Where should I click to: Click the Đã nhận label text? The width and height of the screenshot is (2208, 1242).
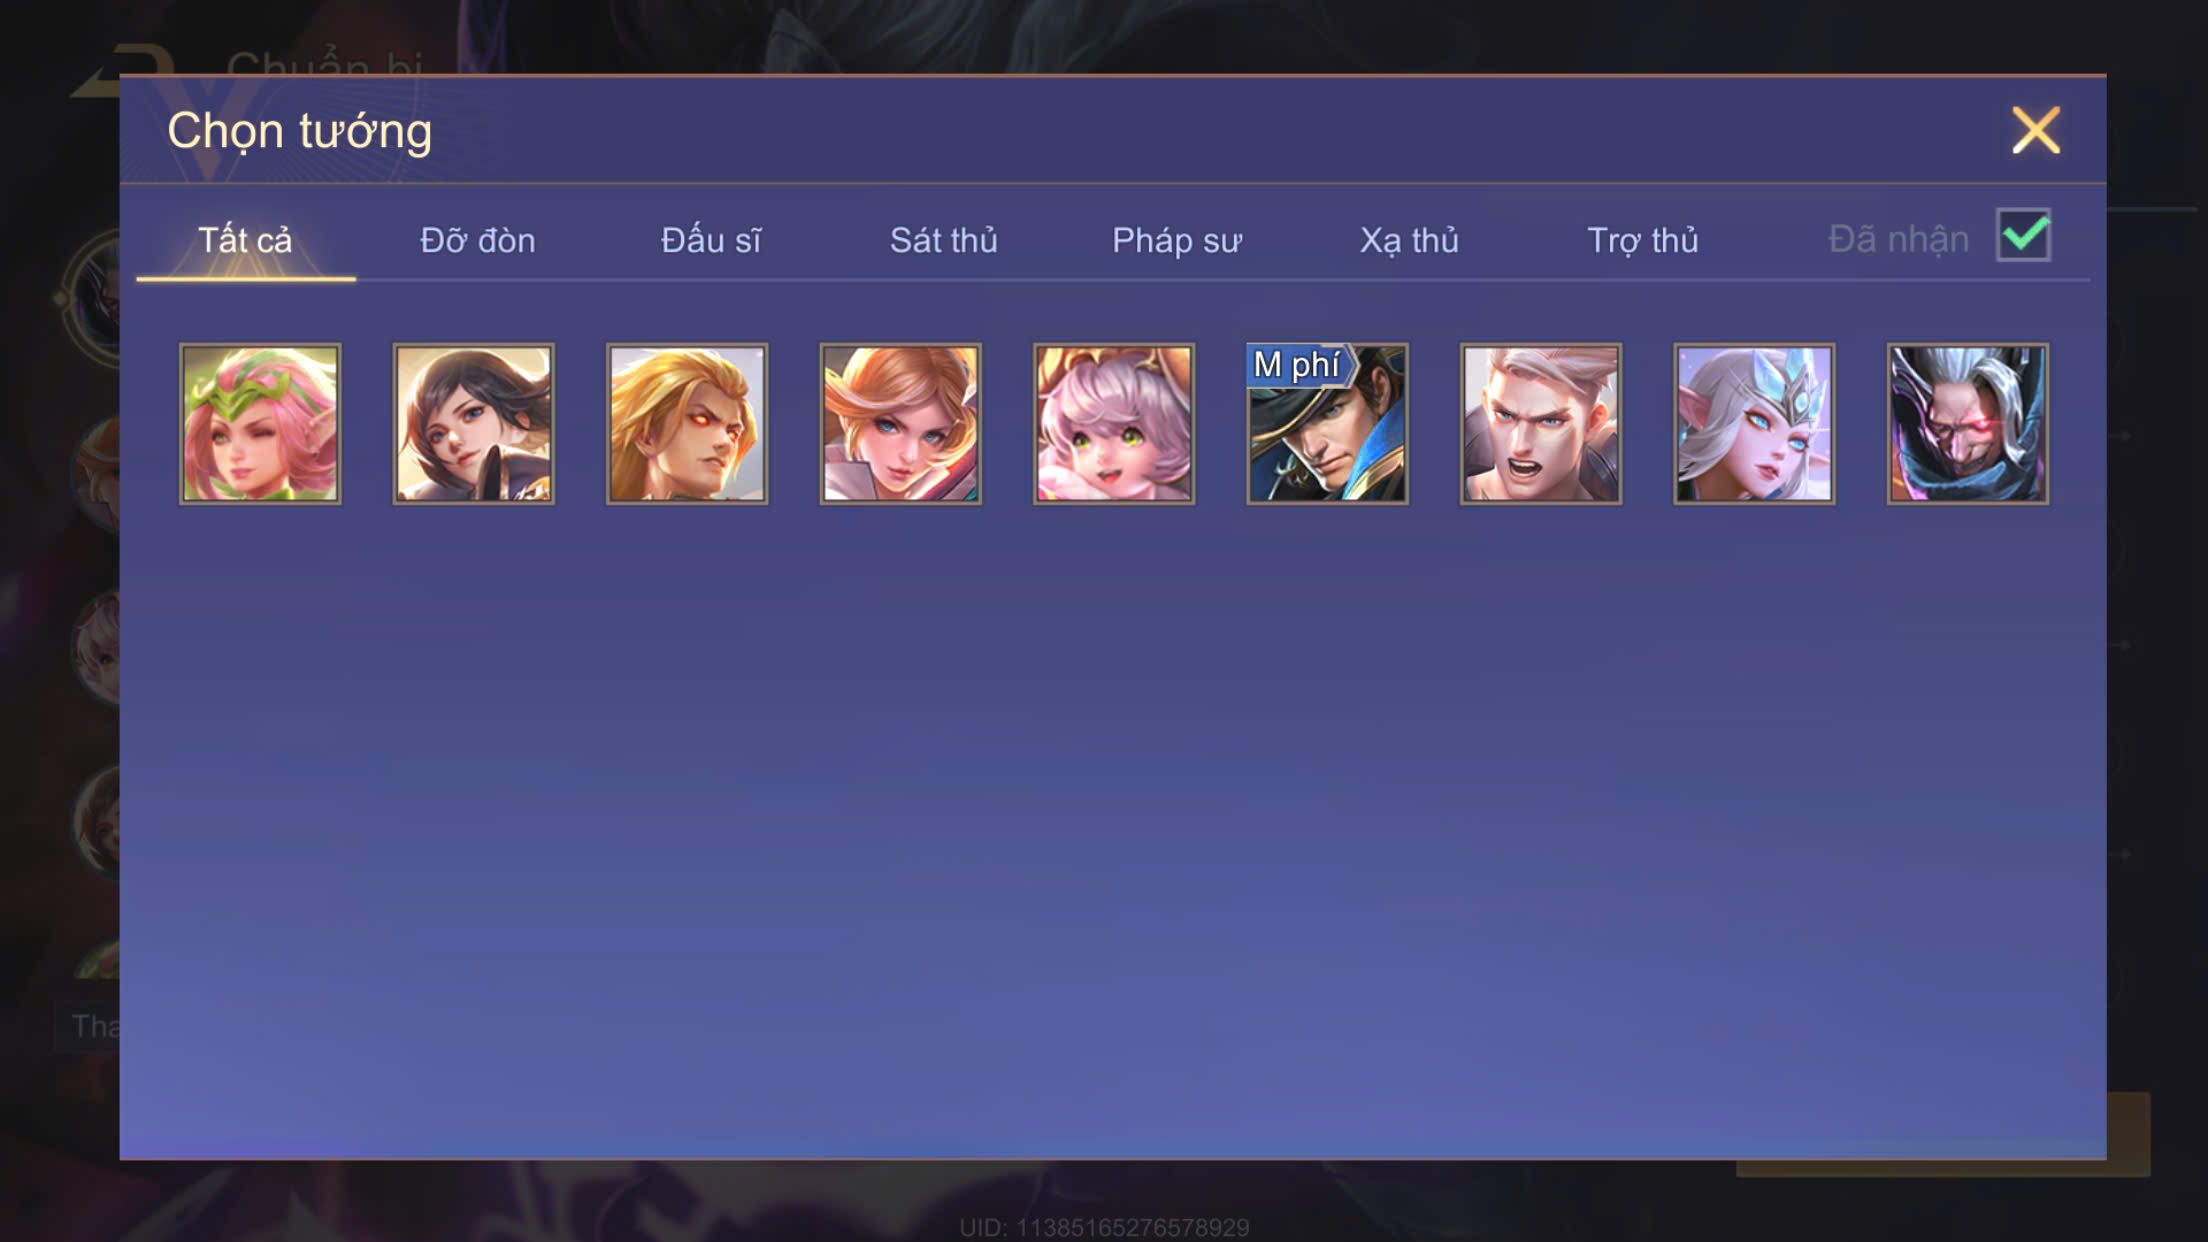point(1899,239)
